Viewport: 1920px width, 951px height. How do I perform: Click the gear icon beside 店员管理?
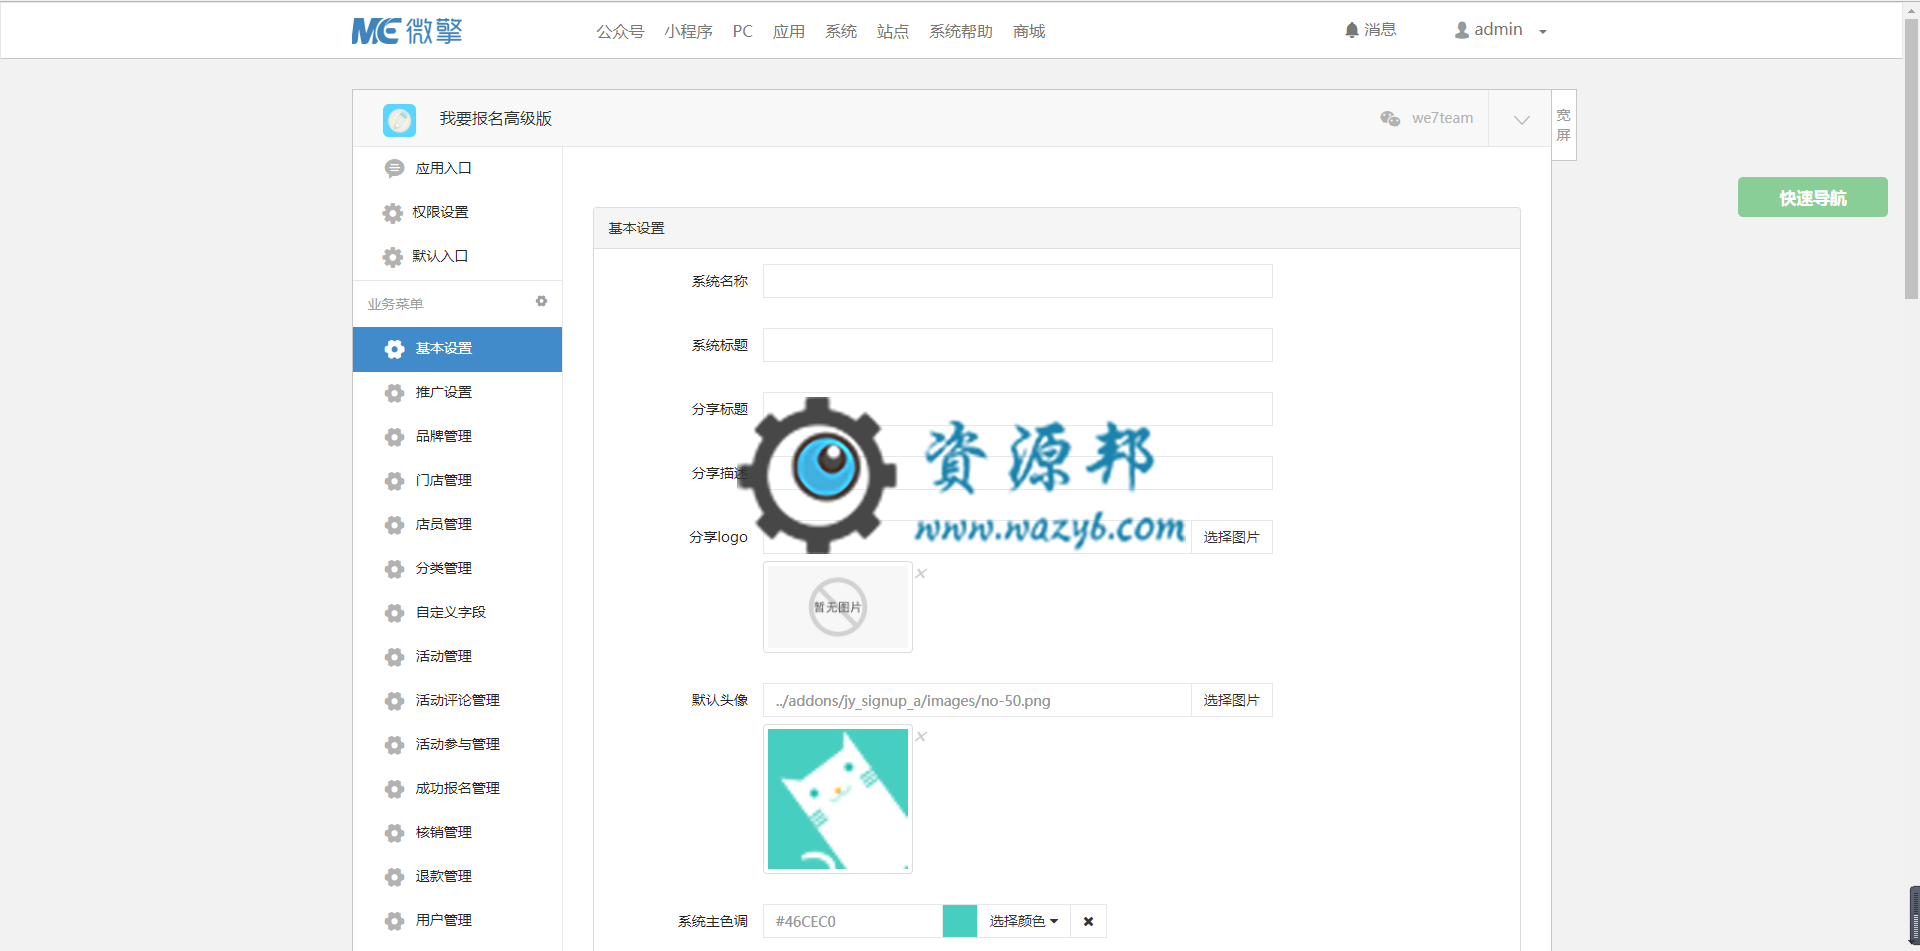coord(395,525)
